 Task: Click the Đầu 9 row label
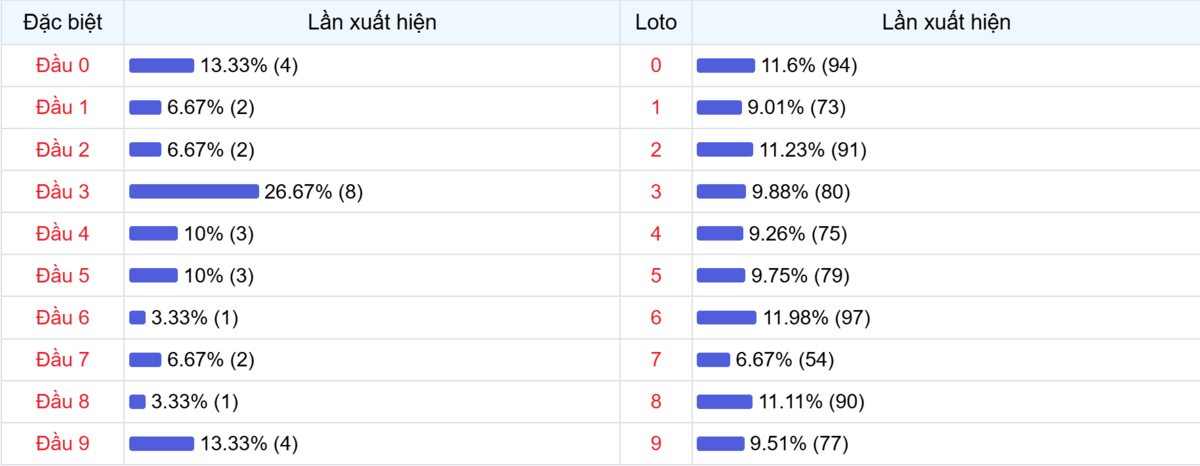coord(62,443)
